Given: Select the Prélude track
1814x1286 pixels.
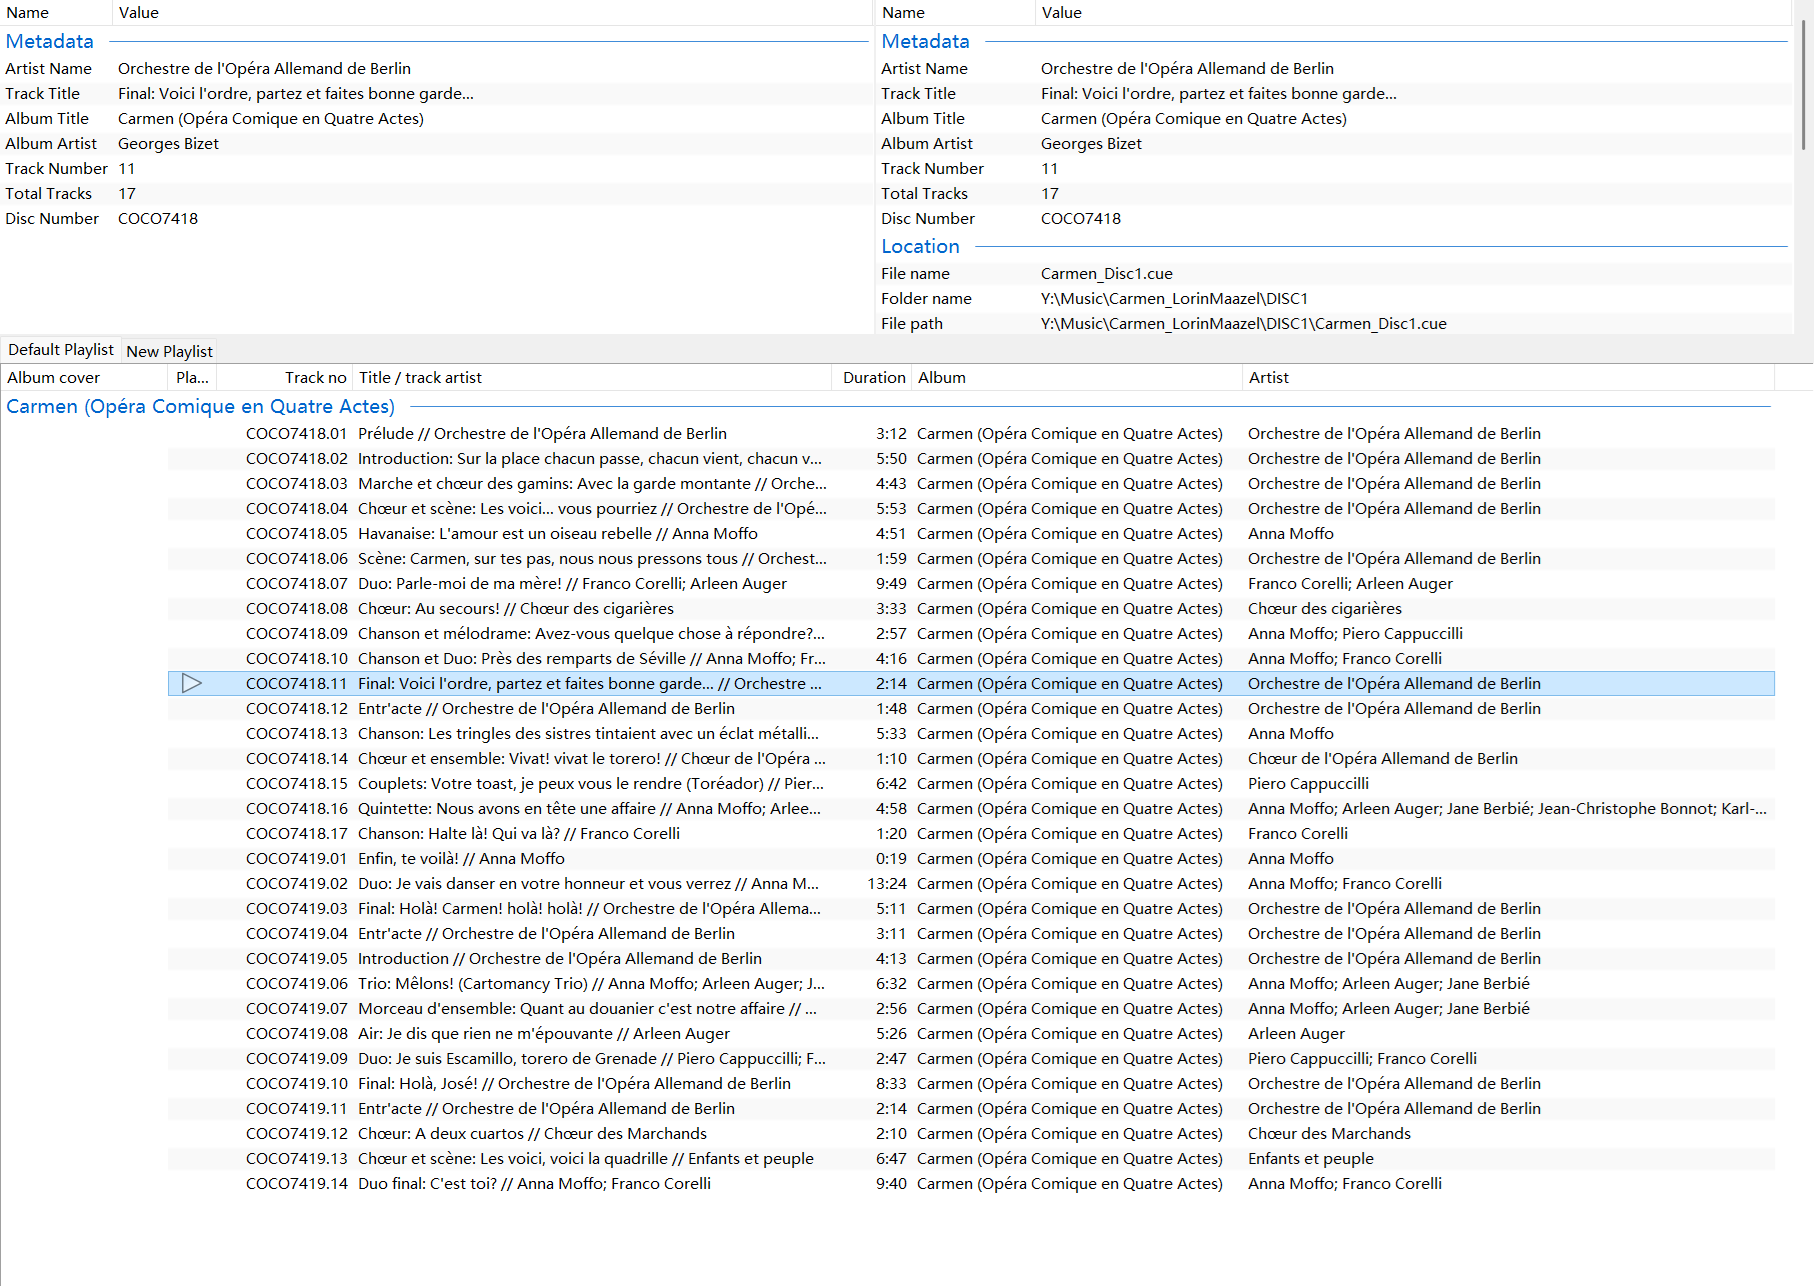Looking at the screenshot, I should point(542,433).
